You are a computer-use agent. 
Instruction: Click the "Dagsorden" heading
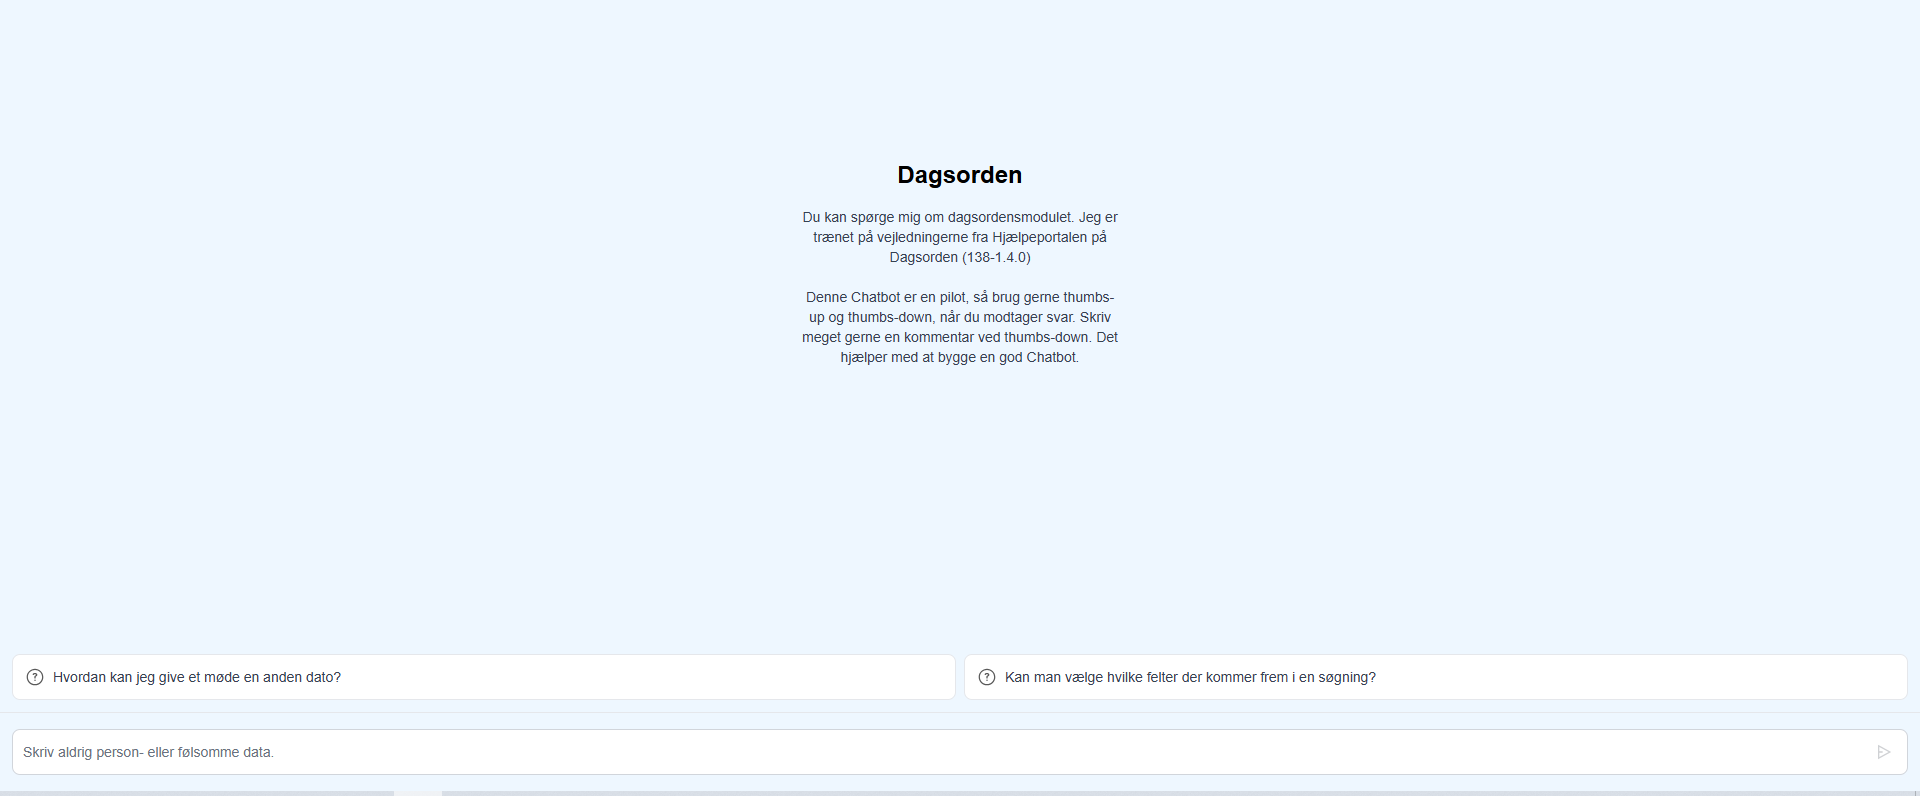[x=959, y=175]
